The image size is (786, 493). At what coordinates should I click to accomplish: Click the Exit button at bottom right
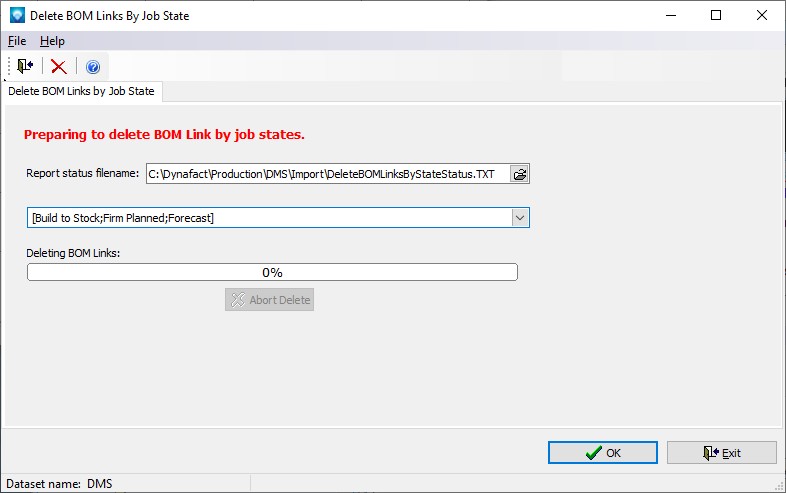(x=721, y=453)
